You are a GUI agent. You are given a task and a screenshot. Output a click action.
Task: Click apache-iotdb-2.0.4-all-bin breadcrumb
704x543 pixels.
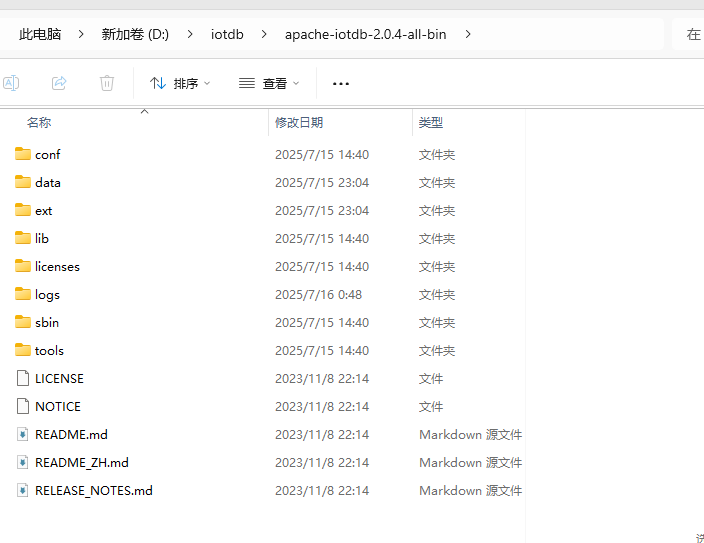(x=365, y=34)
